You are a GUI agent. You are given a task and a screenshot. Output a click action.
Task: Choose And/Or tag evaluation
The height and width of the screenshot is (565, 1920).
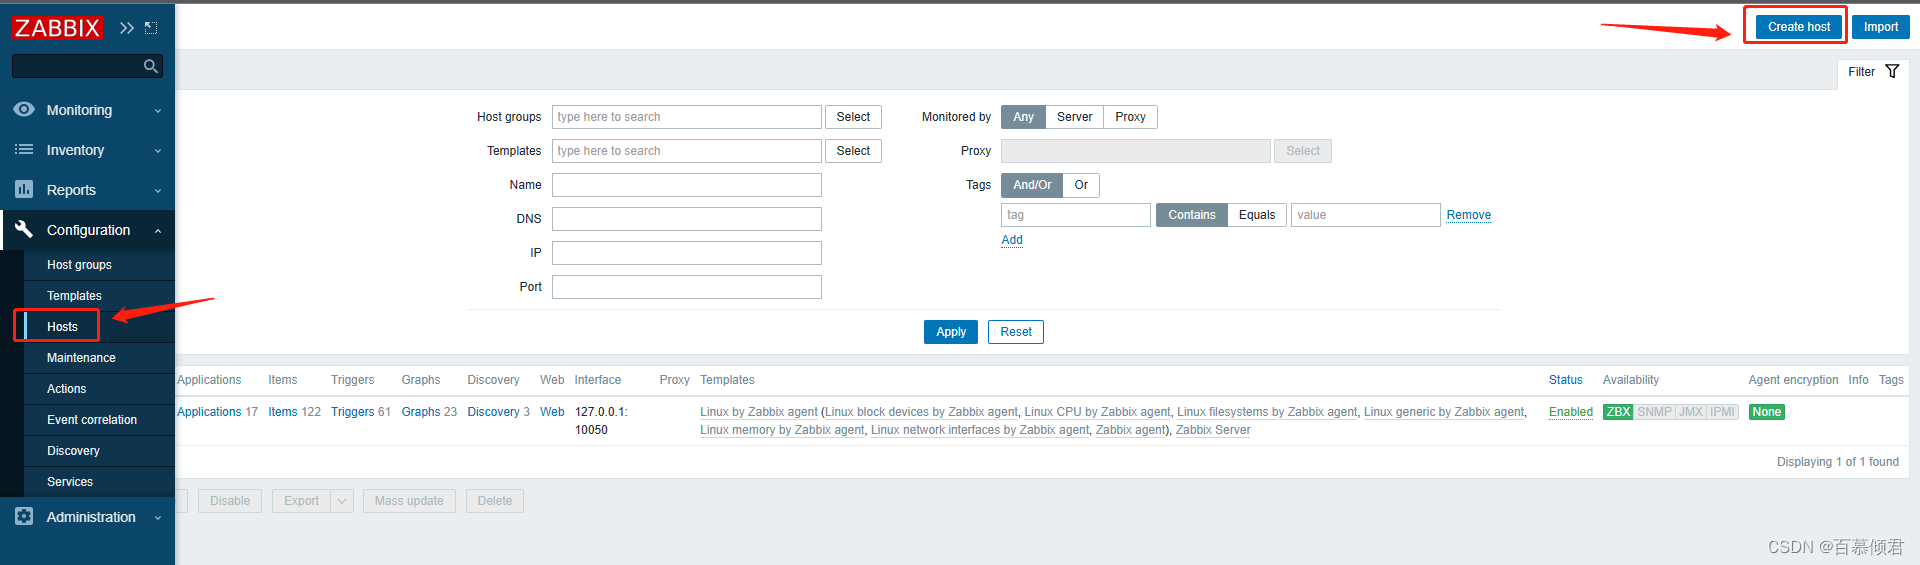1032,185
